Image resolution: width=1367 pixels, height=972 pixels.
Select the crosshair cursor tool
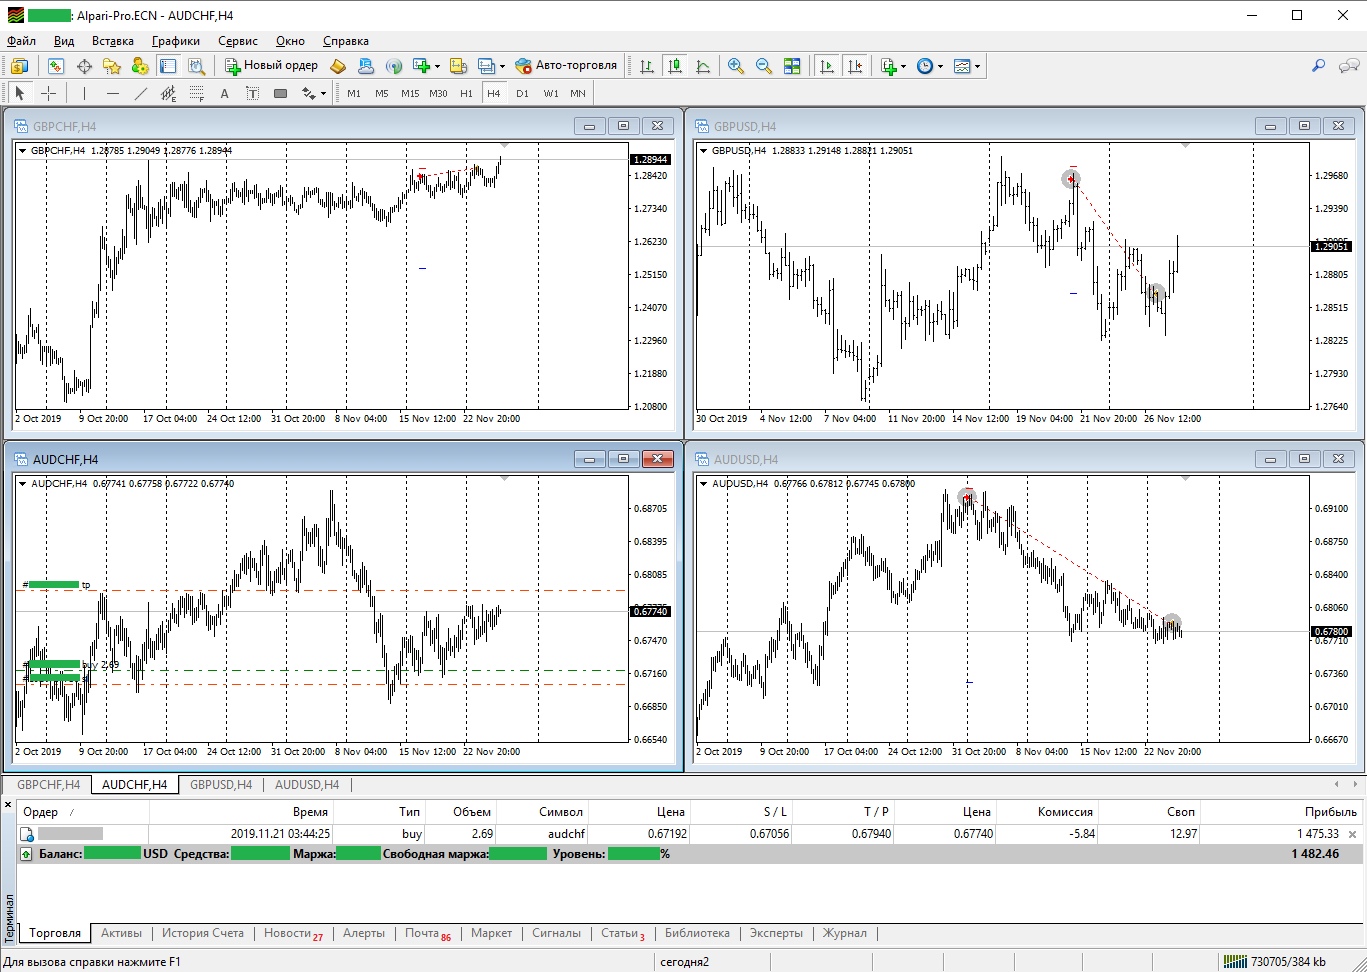tap(48, 93)
